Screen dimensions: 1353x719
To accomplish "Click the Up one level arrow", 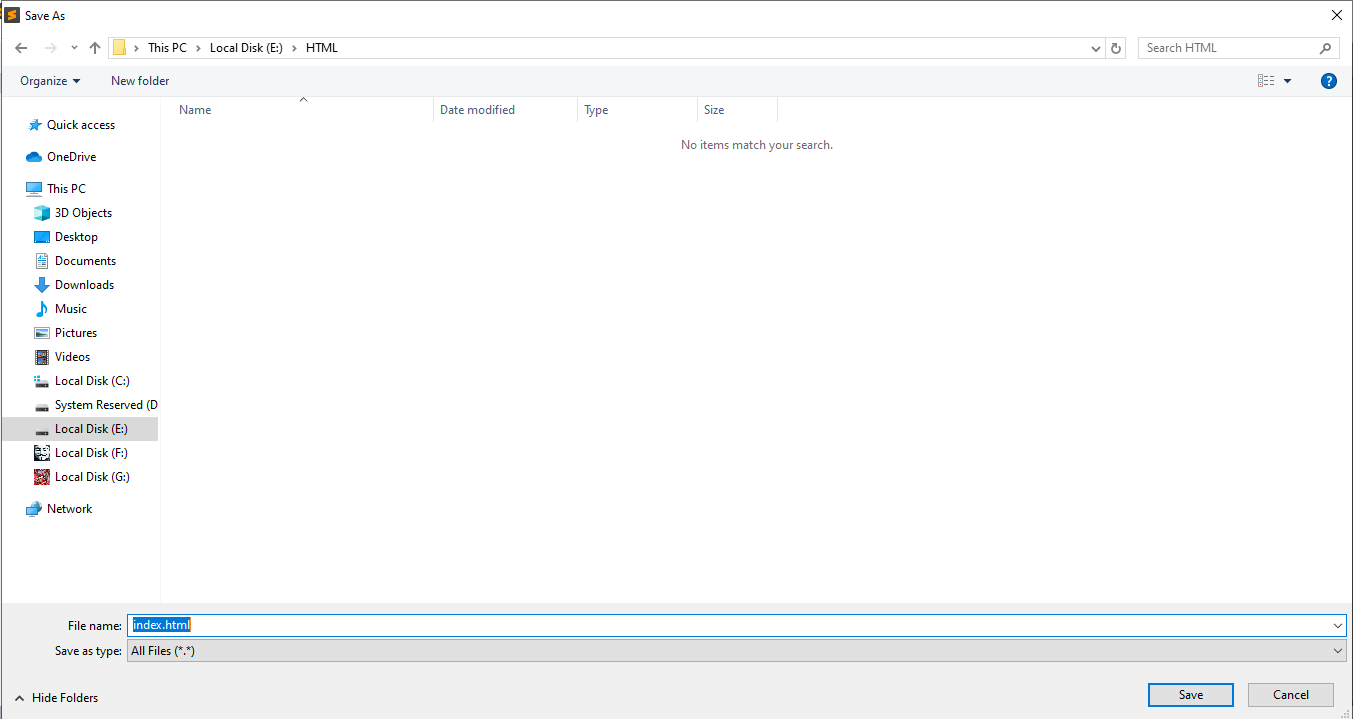I will click(x=95, y=48).
